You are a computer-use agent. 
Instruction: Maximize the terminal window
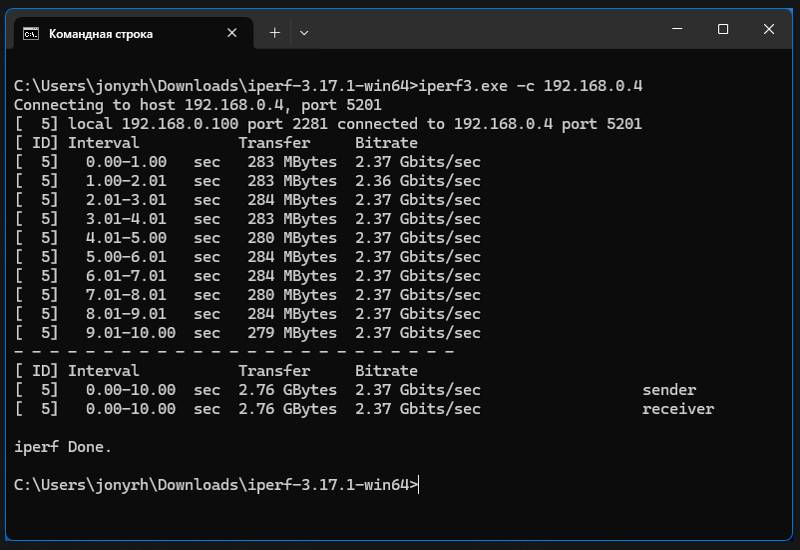point(723,30)
